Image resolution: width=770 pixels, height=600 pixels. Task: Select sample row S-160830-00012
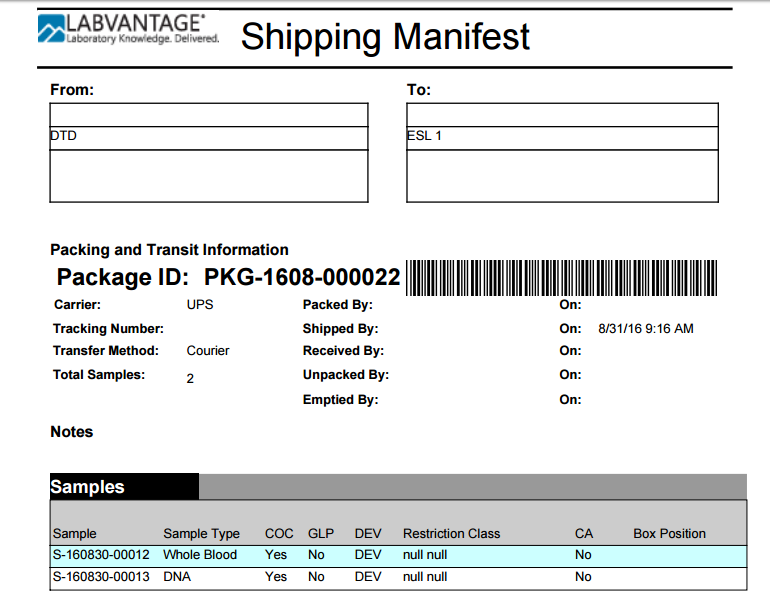pos(398,556)
